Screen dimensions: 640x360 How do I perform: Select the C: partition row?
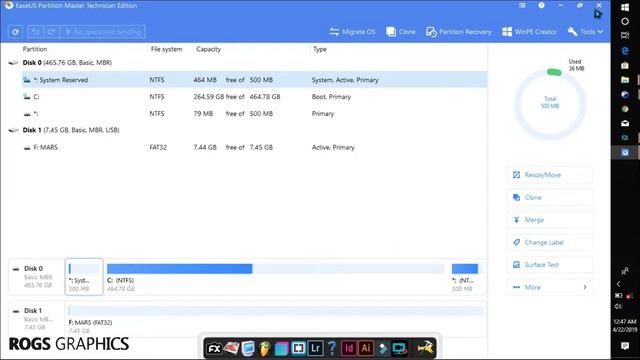254,97
